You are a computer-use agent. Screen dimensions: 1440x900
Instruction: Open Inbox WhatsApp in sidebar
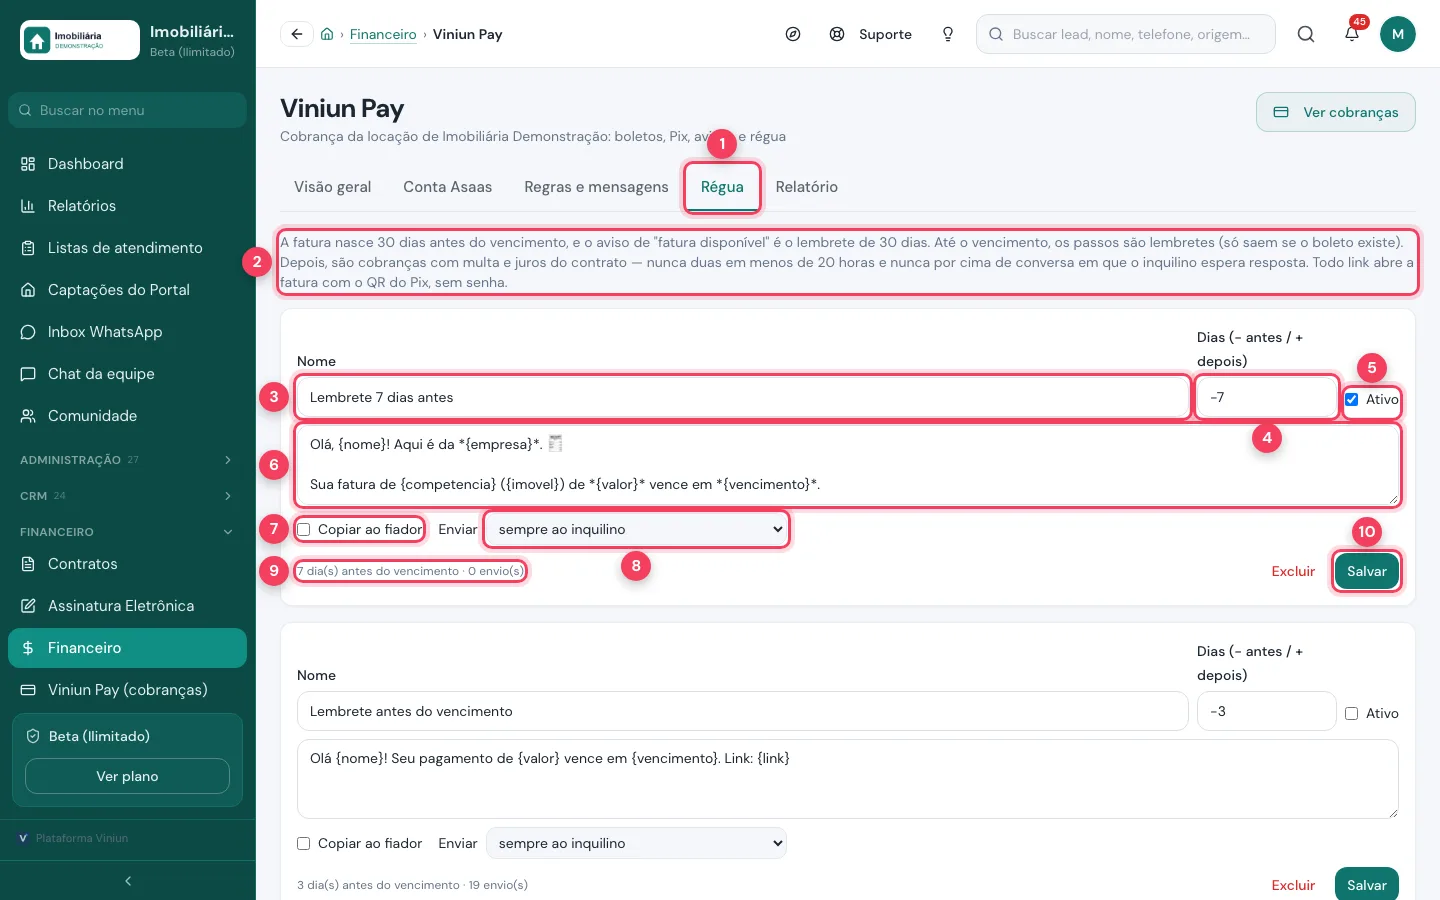click(x=127, y=332)
